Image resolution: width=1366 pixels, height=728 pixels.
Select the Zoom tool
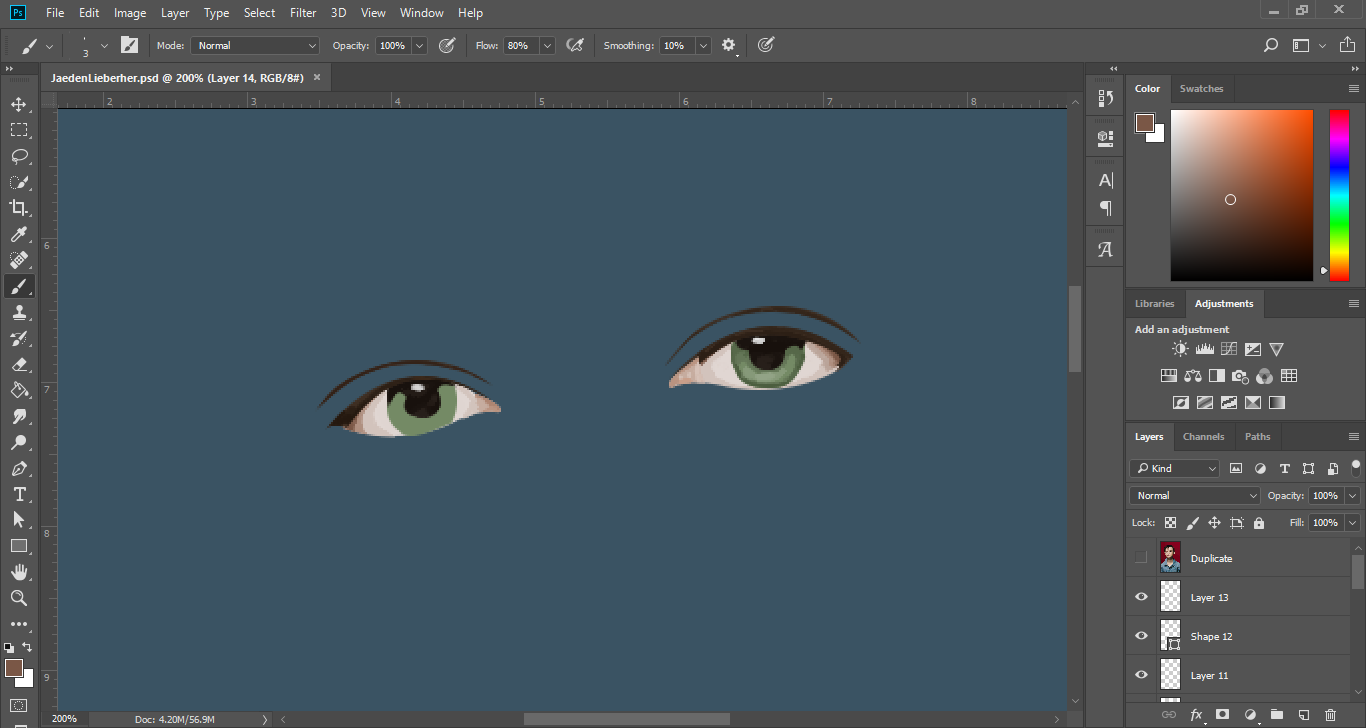19,598
